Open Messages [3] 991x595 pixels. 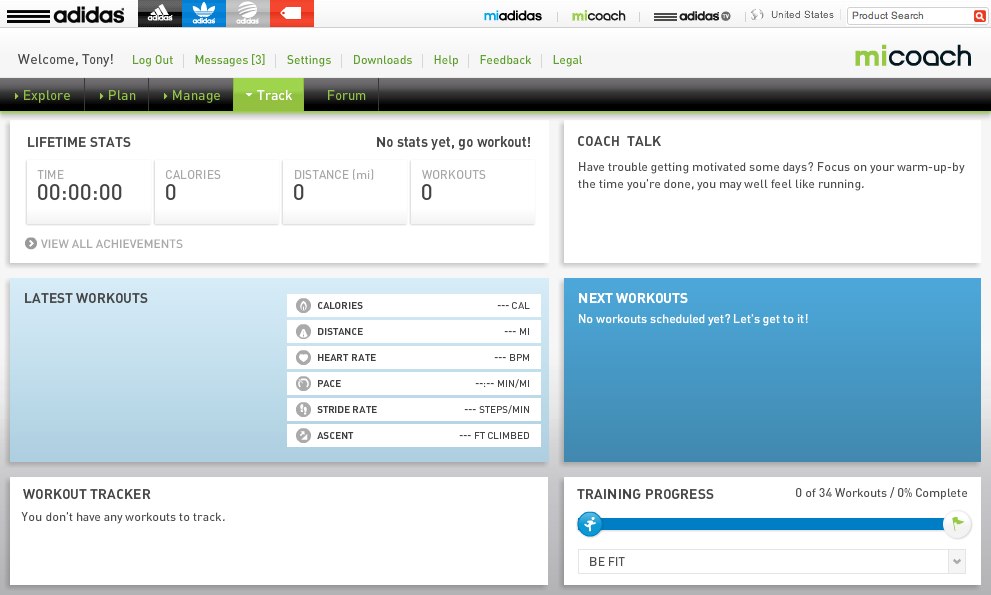coord(230,60)
